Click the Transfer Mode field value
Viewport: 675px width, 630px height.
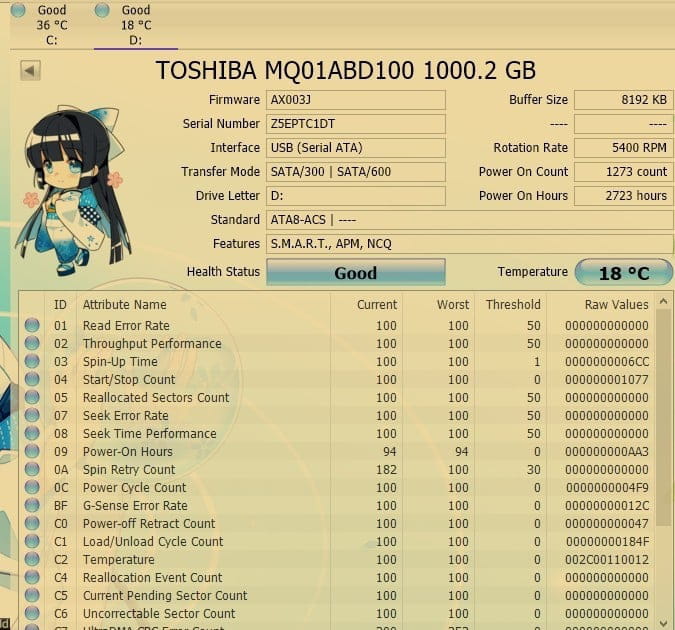pyautogui.click(x=356, y=172)
